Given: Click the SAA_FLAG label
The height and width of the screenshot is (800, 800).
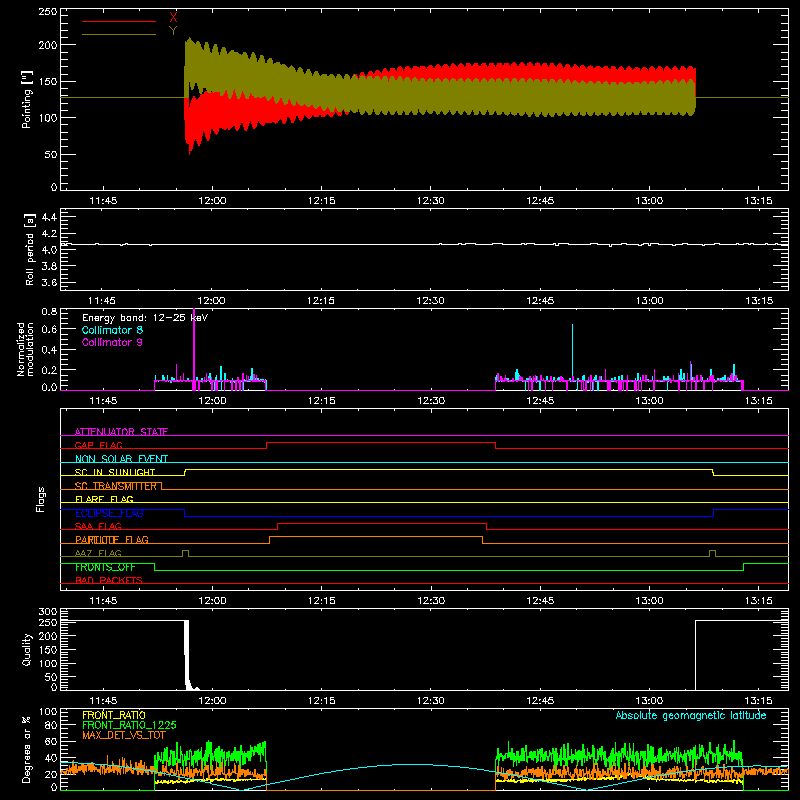Looking at the screenshot, I should 98,526.
